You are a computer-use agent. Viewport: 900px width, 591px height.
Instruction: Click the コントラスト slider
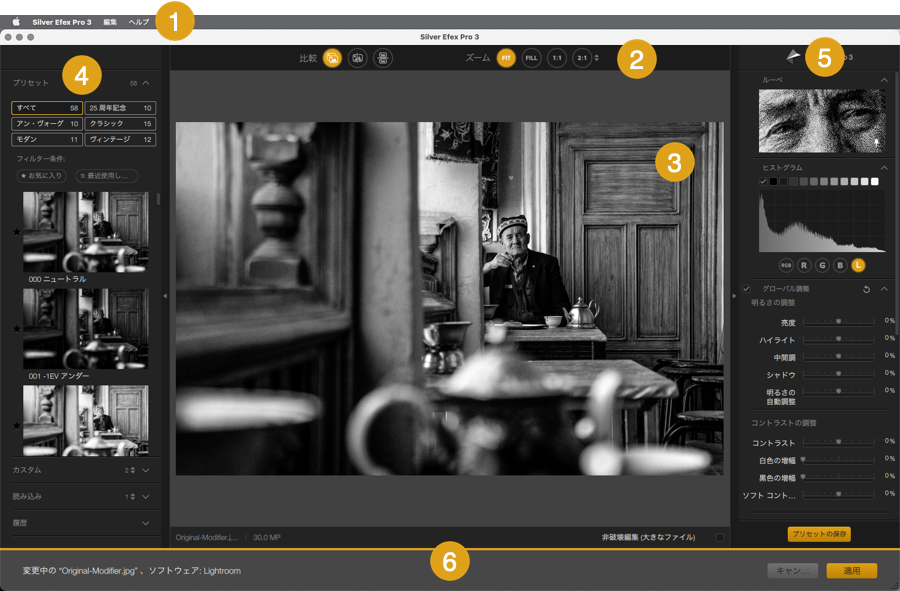839,443
